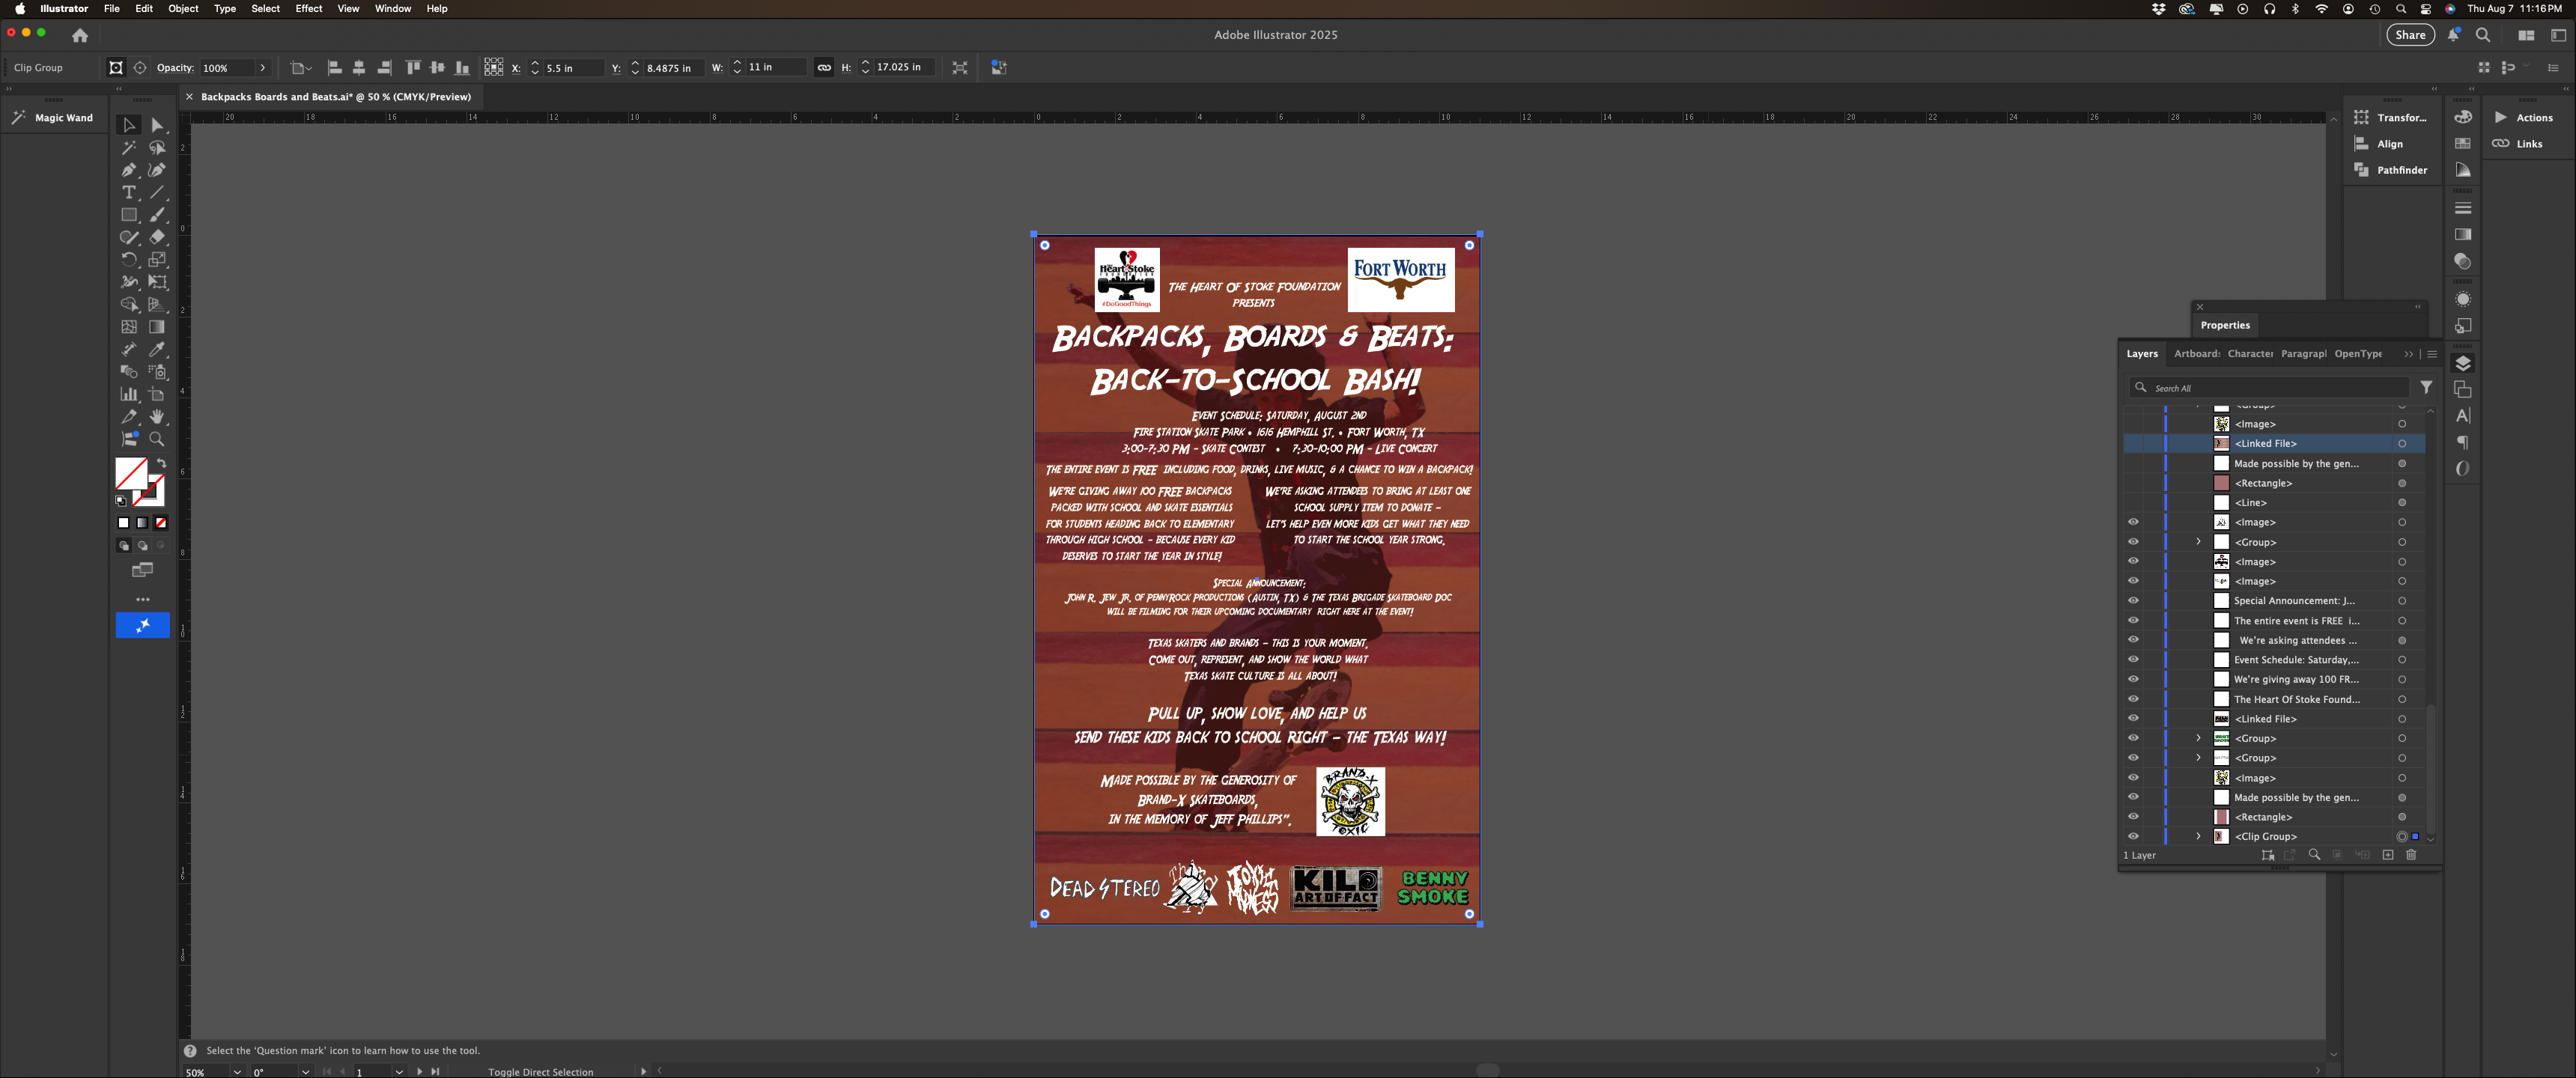Switch to the Character tab
This screenshot has height=1078, width=2576.
coord(2250,354)
